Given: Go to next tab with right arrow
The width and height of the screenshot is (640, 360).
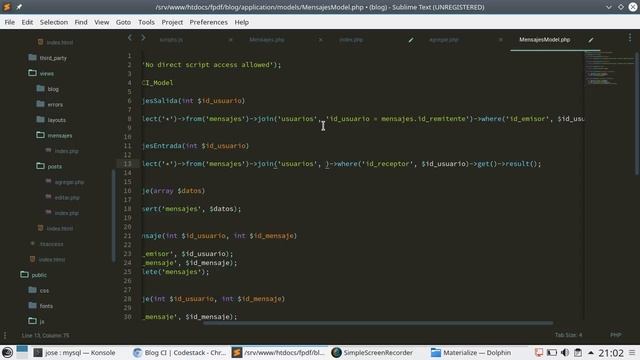Looking at the screenshot, I should (x=143, y=38).
